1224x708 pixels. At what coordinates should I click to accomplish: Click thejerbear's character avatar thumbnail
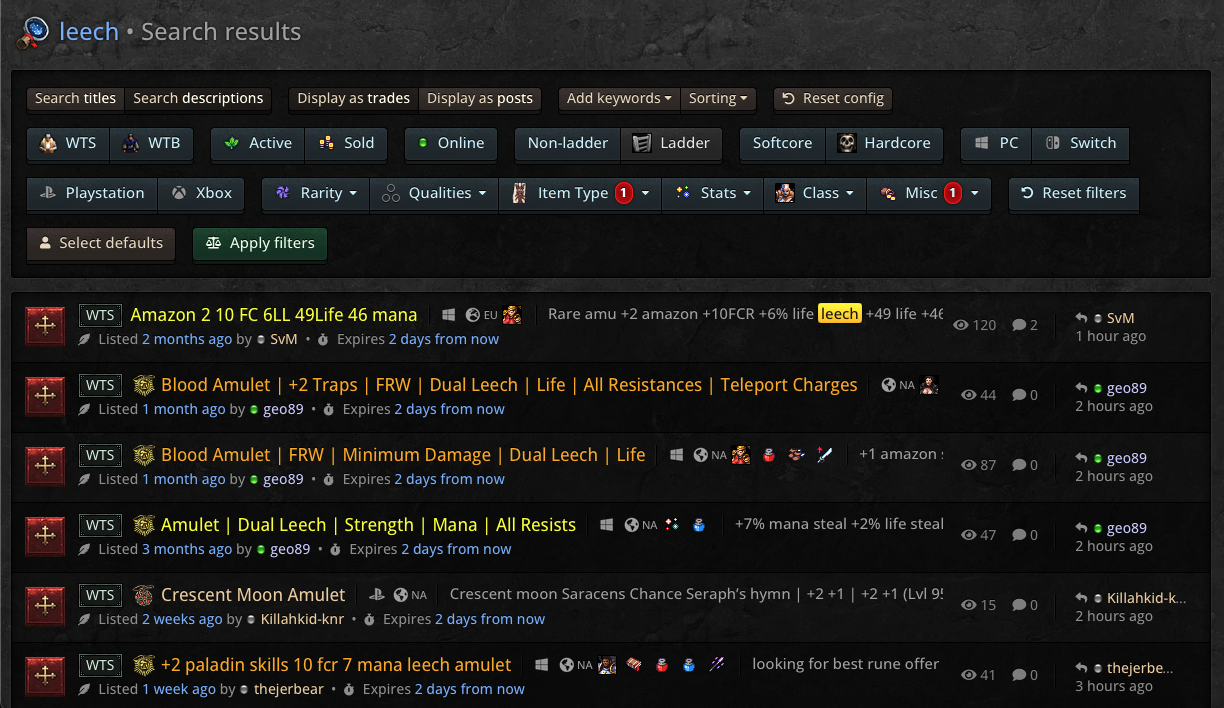tap(607, 665)
